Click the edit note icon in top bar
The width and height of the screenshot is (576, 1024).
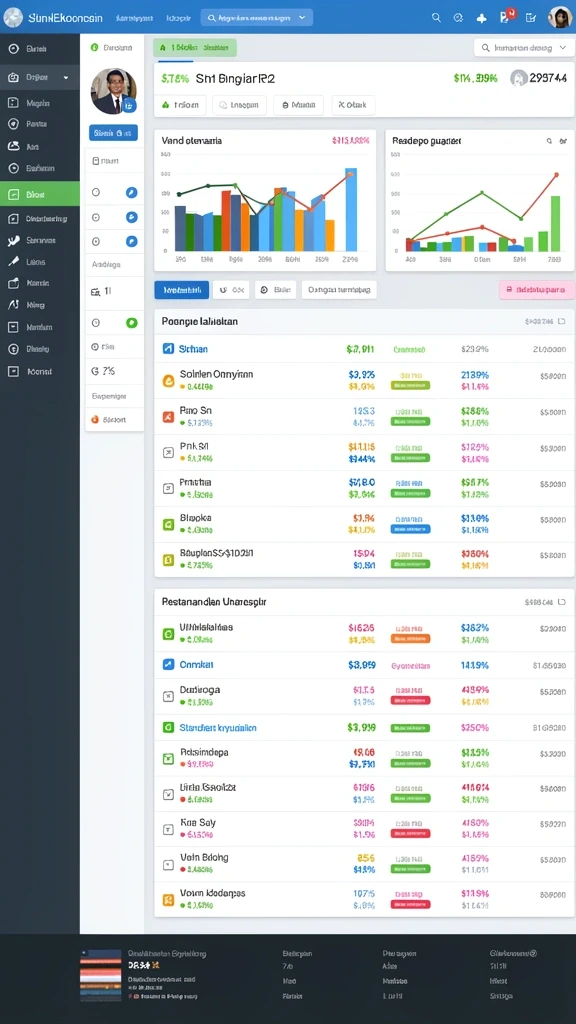coord(531,18)
